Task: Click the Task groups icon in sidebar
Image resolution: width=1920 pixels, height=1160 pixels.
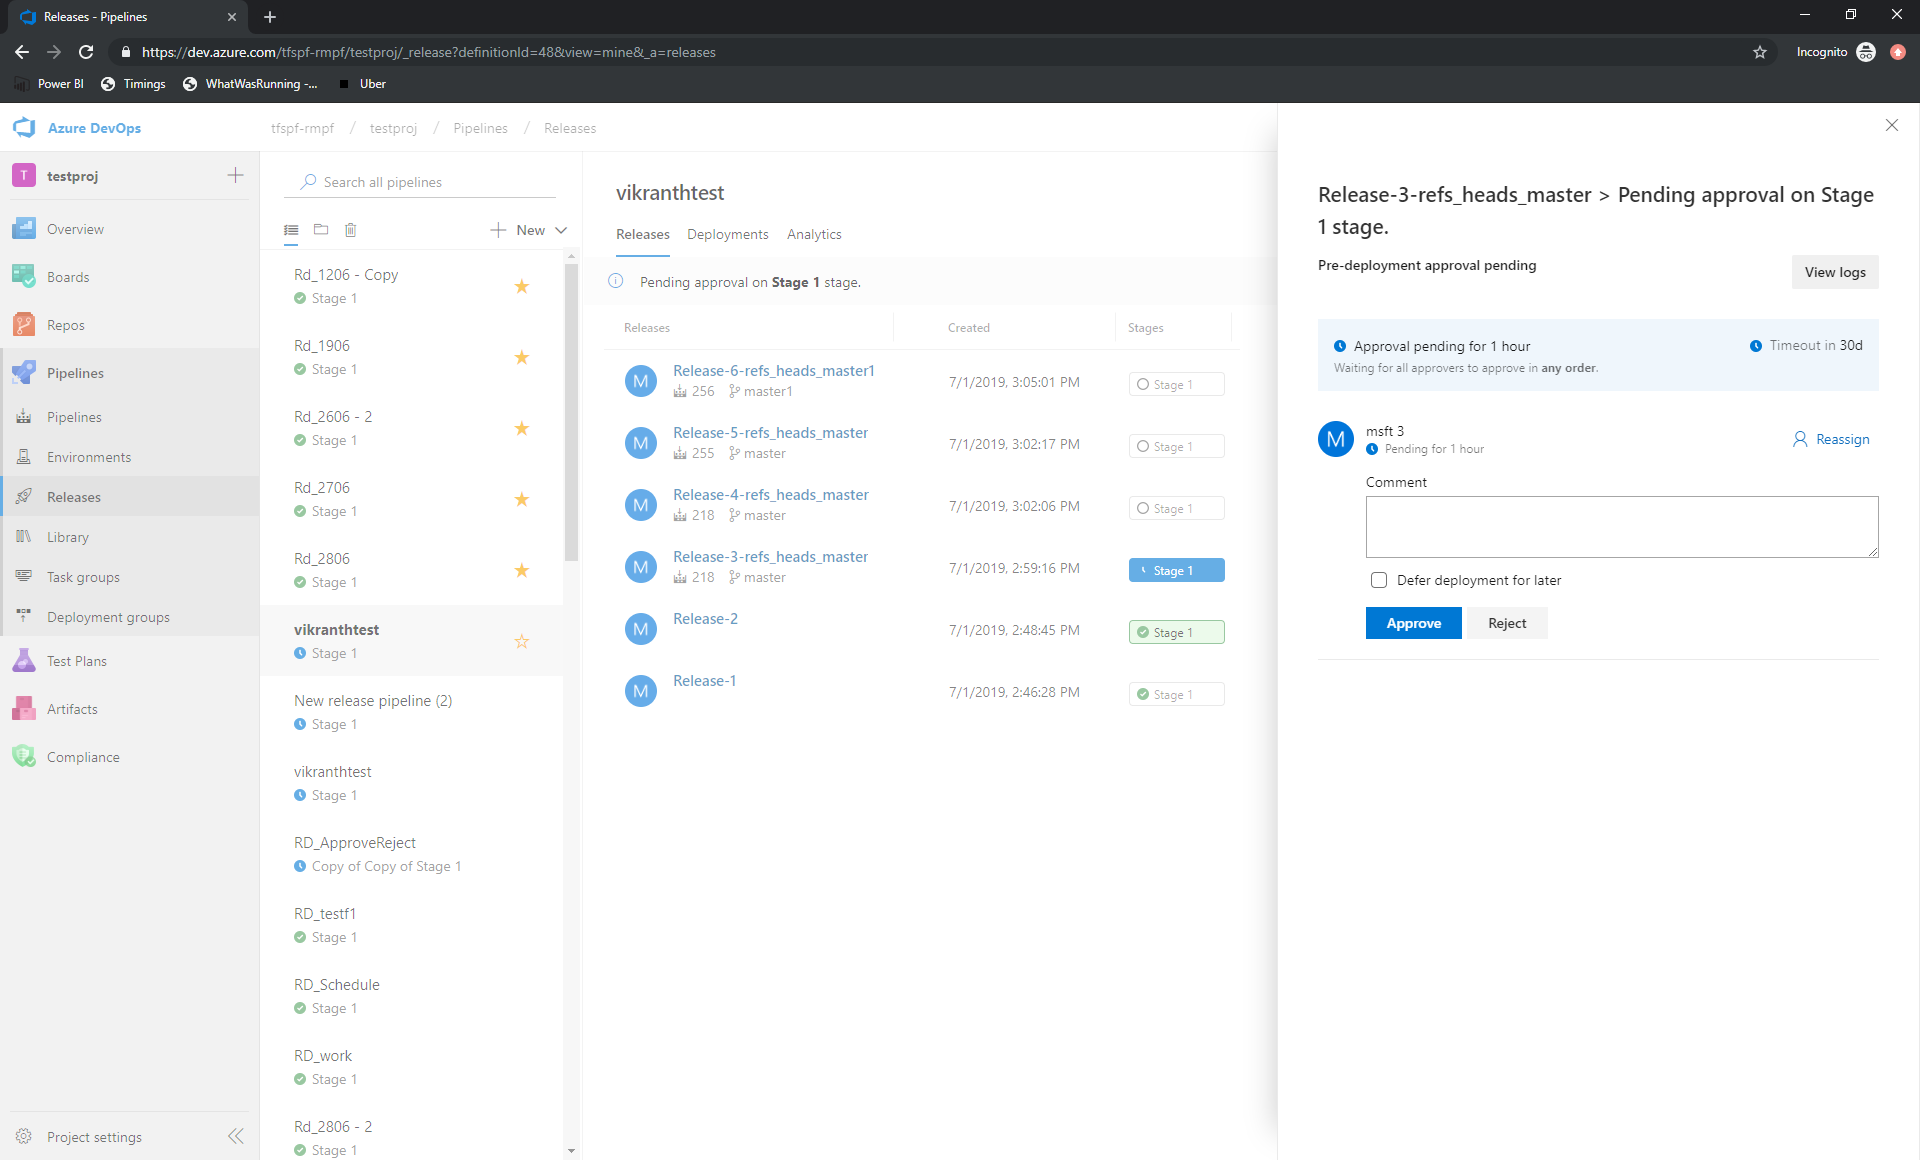Action: coord(23,576)
